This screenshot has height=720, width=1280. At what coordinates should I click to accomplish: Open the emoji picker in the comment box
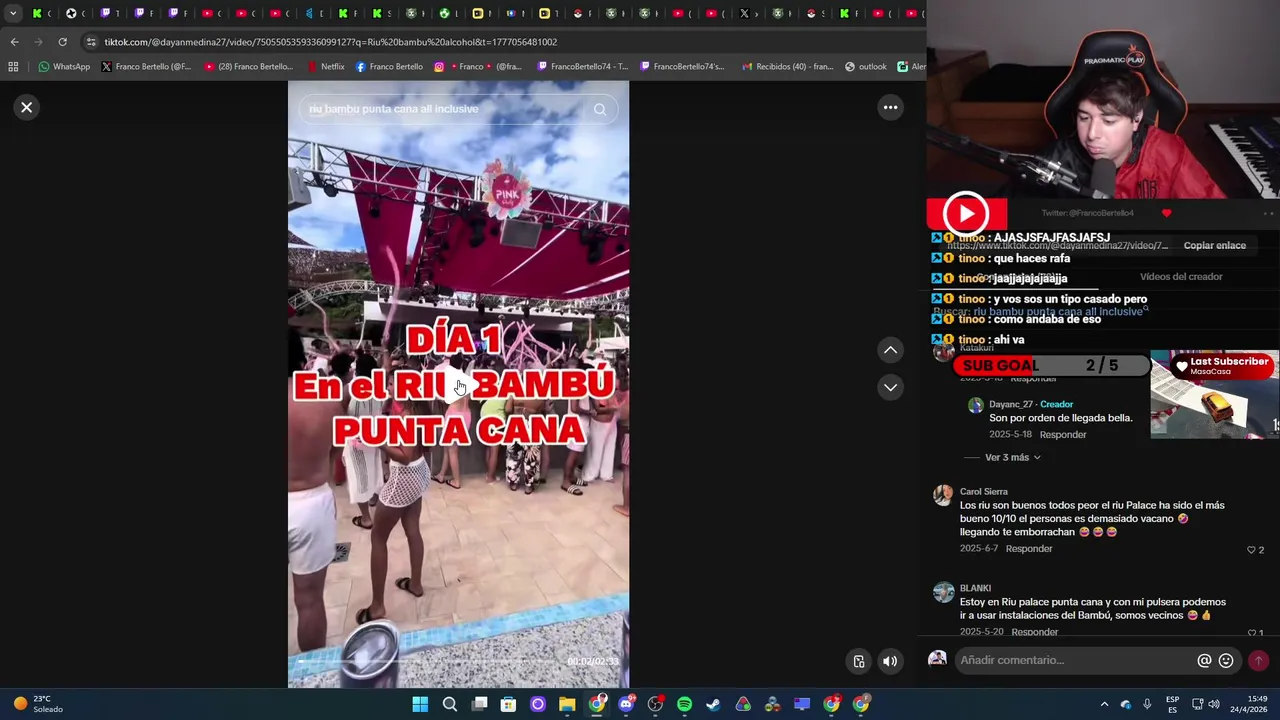[x=1226, y=660]
